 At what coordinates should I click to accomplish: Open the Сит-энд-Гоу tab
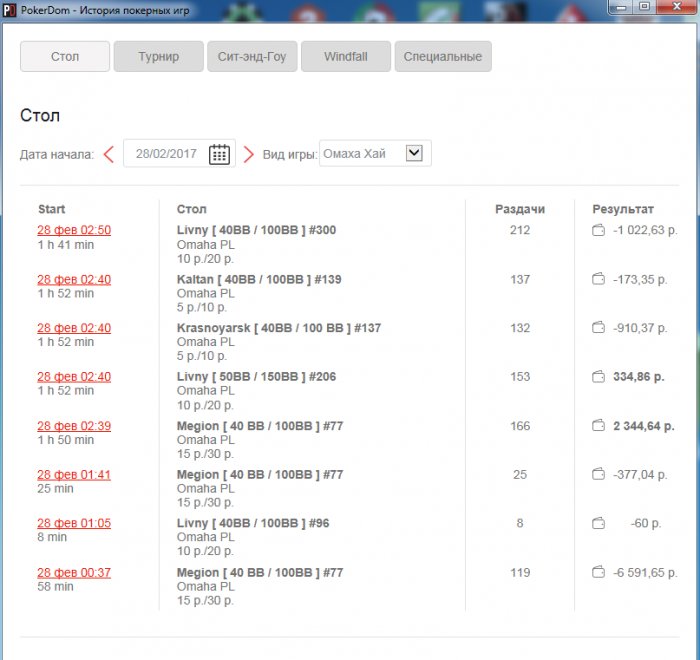(x=252, y=56)
